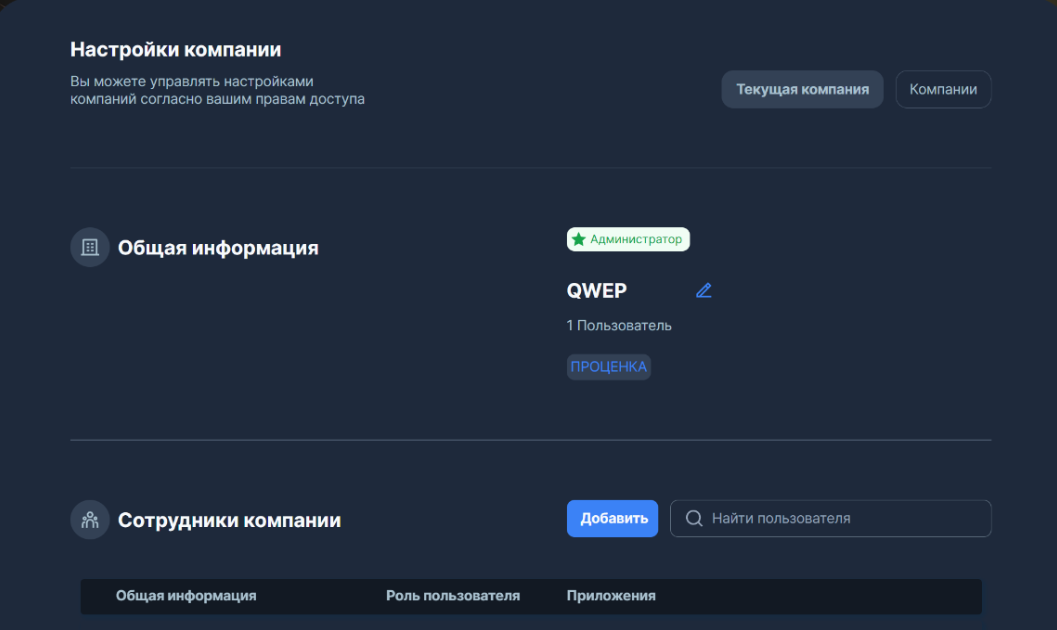Click the Общая информация section title
This screenshot has height=630, width=1057.
point(218,247)
